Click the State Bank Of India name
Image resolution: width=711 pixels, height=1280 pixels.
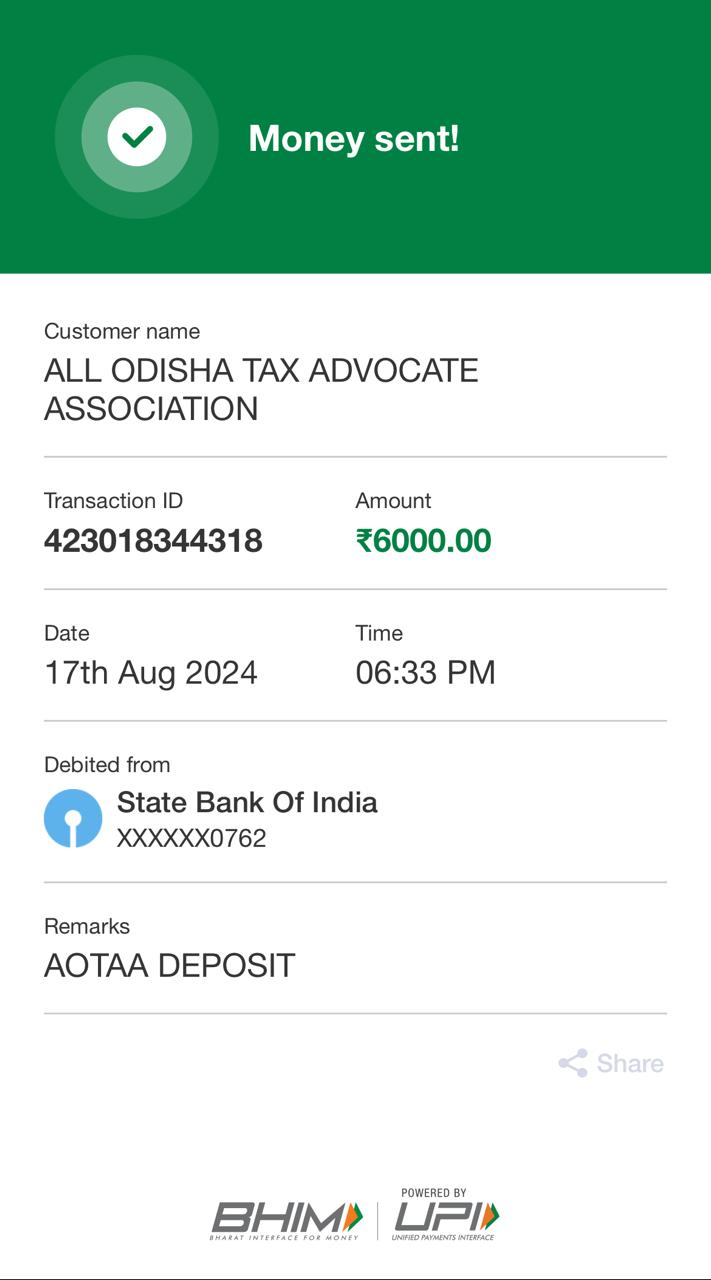pos(247,802)
